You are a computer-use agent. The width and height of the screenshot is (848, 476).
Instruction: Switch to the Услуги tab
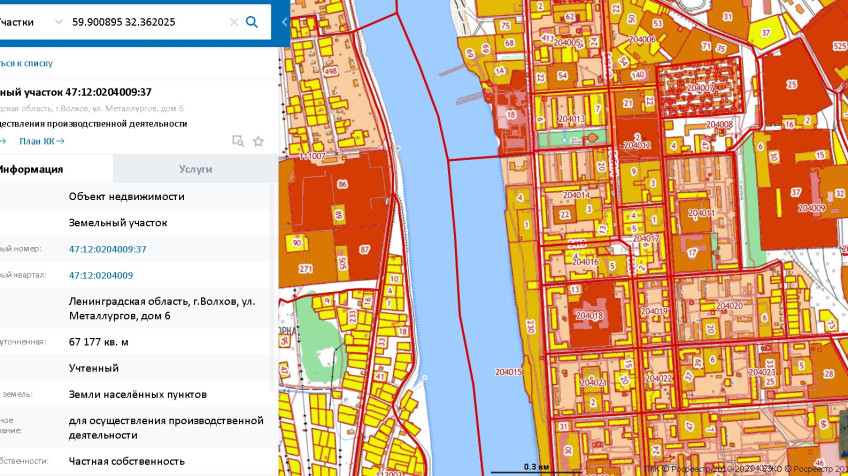pyautogui.click(x=195, y=169)
